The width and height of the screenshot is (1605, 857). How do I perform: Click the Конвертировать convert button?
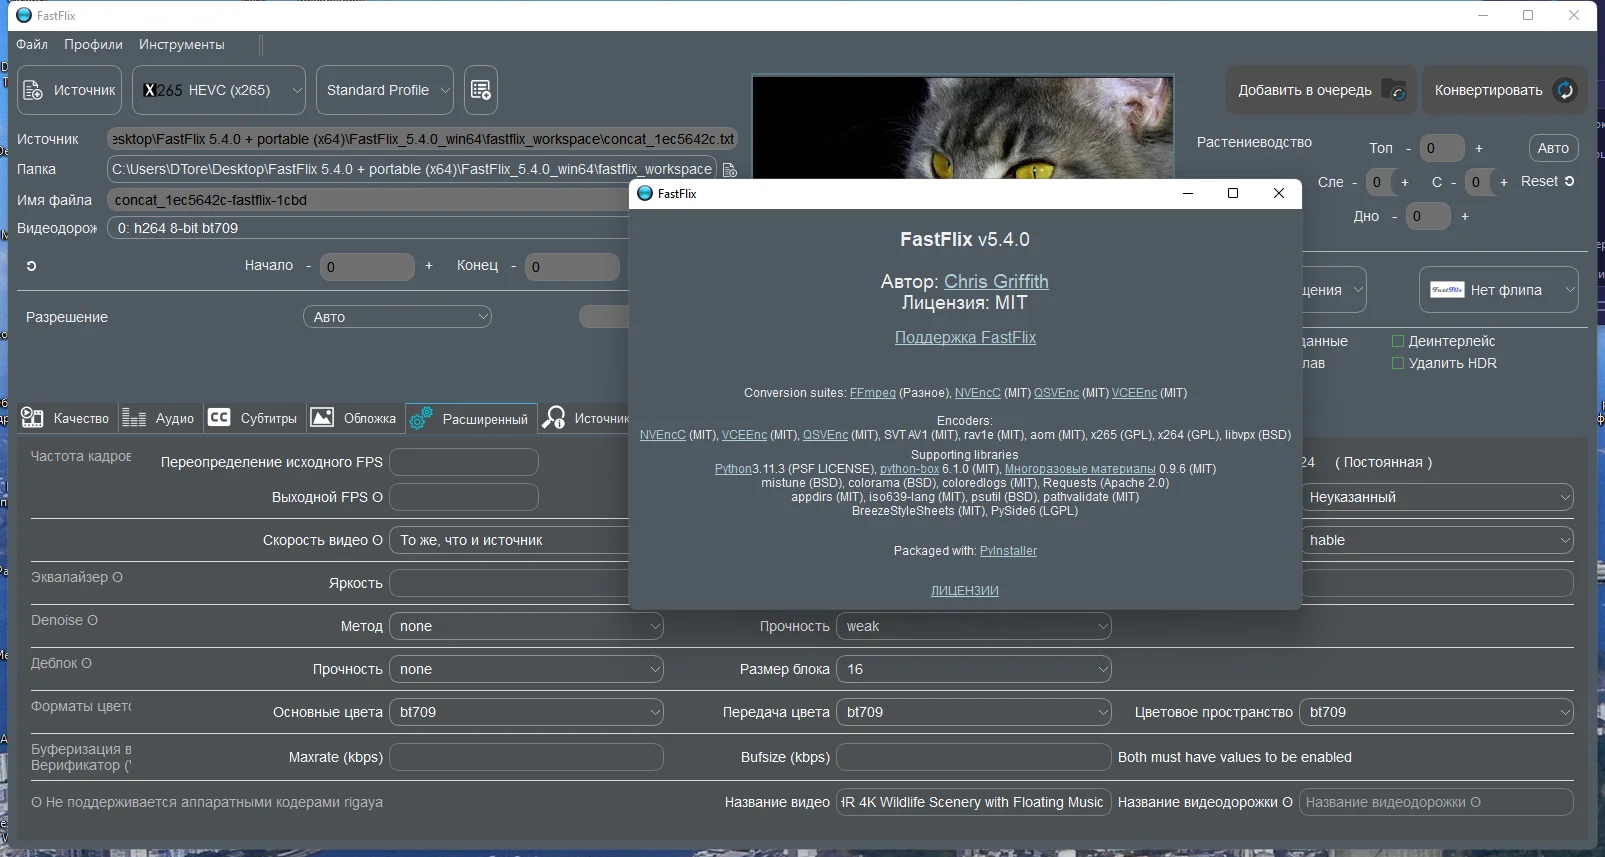[1505, 90]
